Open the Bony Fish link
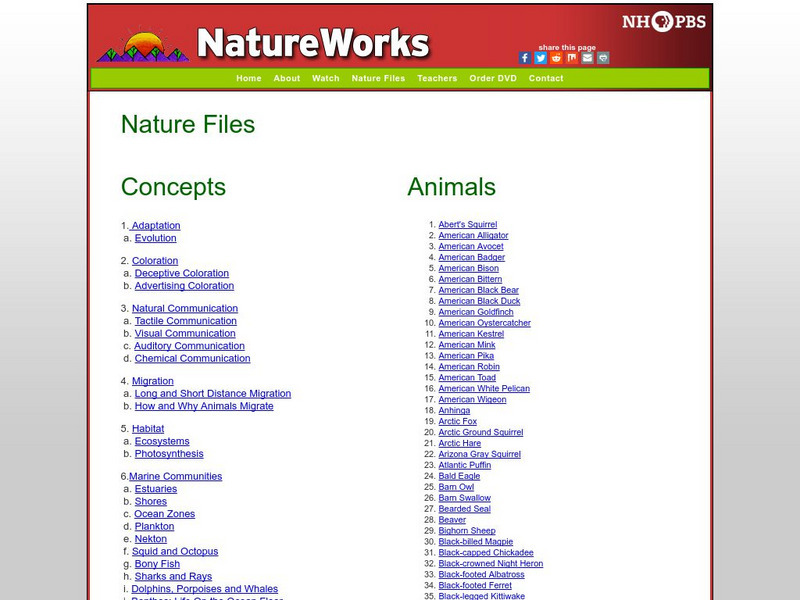Image resolution: width=800 pixels, height=600 pixels. [x=157, y=564]
